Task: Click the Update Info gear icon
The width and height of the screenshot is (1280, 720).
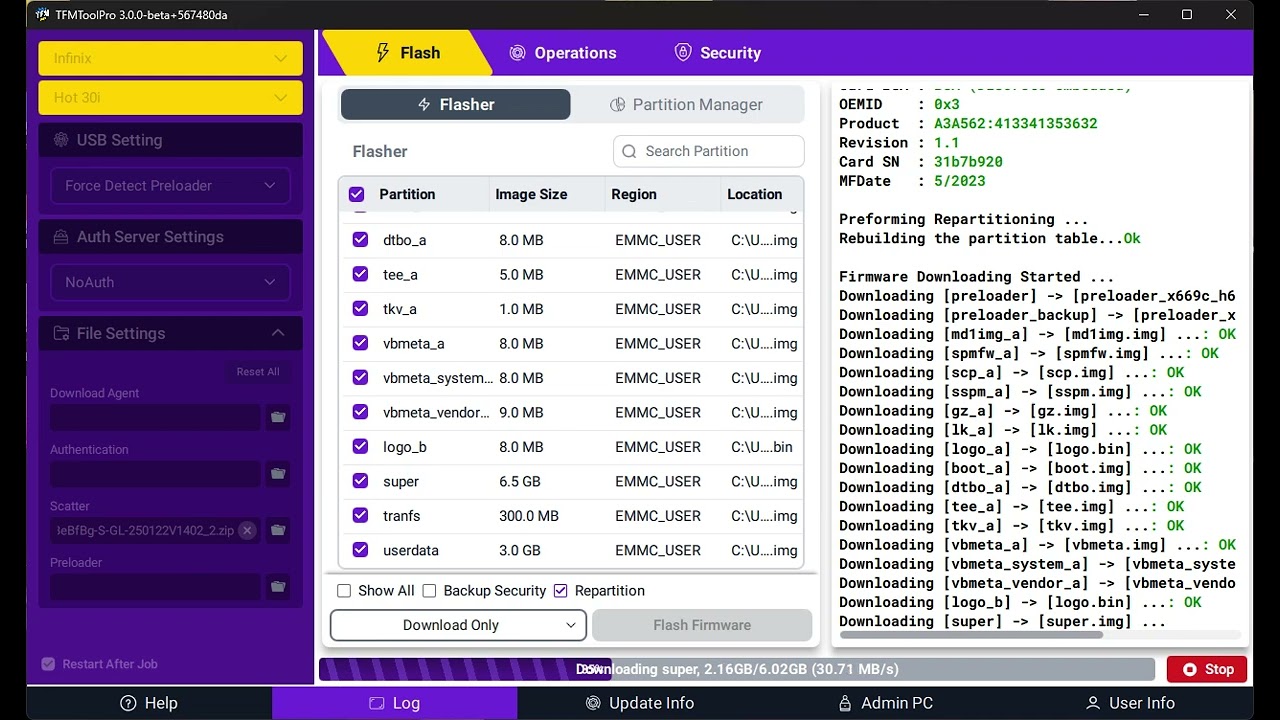Action: [x=593, y=703]
